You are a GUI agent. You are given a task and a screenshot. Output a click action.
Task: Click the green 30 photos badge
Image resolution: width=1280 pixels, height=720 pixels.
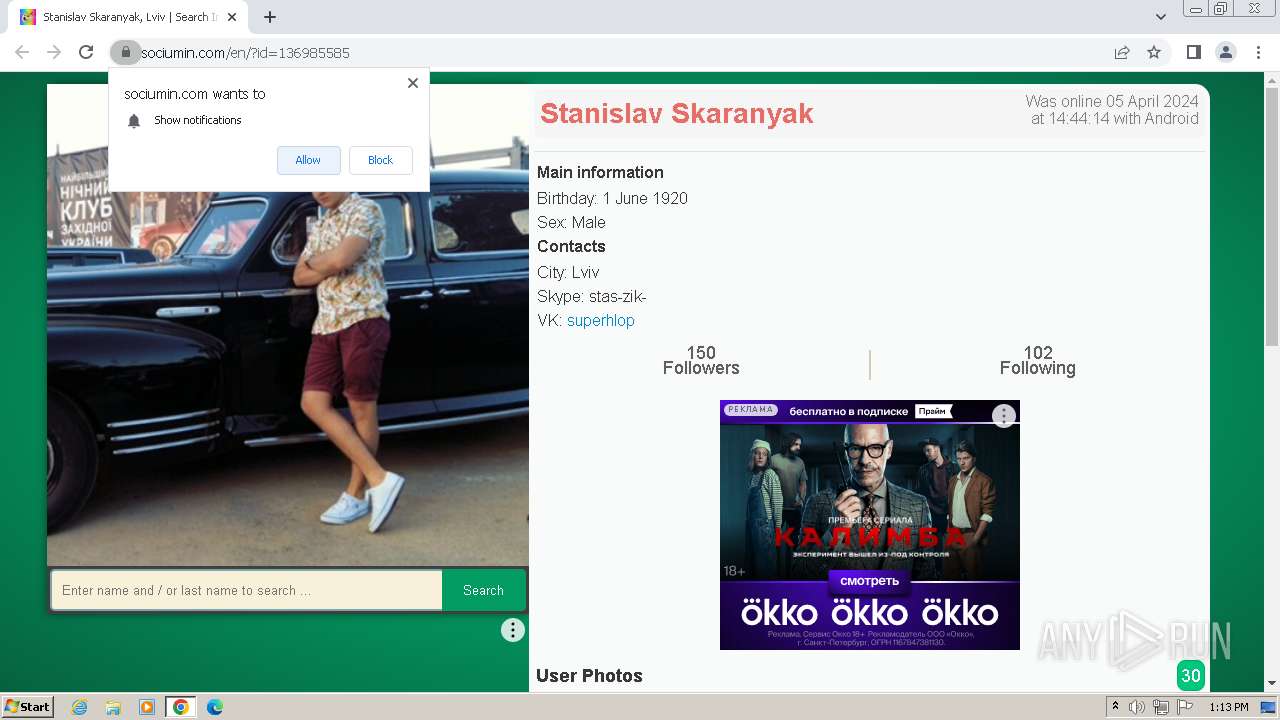(1190, 676)
